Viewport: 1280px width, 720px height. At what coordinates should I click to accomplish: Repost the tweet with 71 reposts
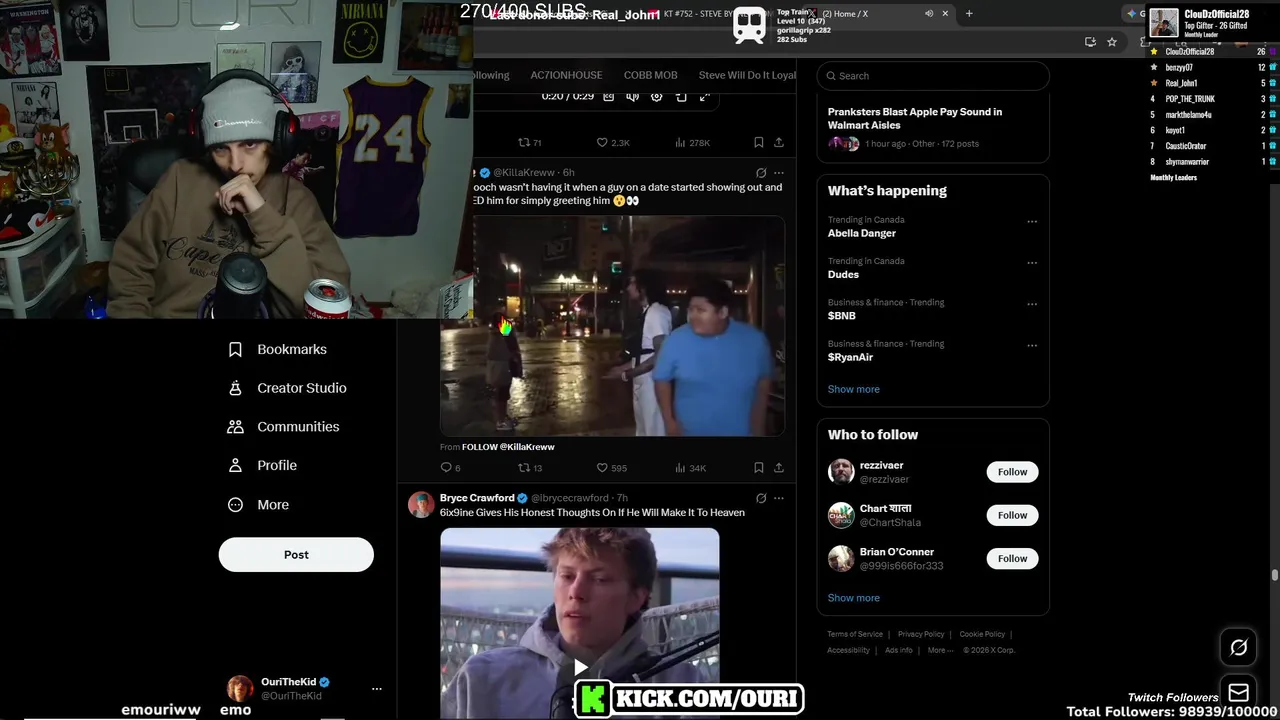(x=529, y=143)
